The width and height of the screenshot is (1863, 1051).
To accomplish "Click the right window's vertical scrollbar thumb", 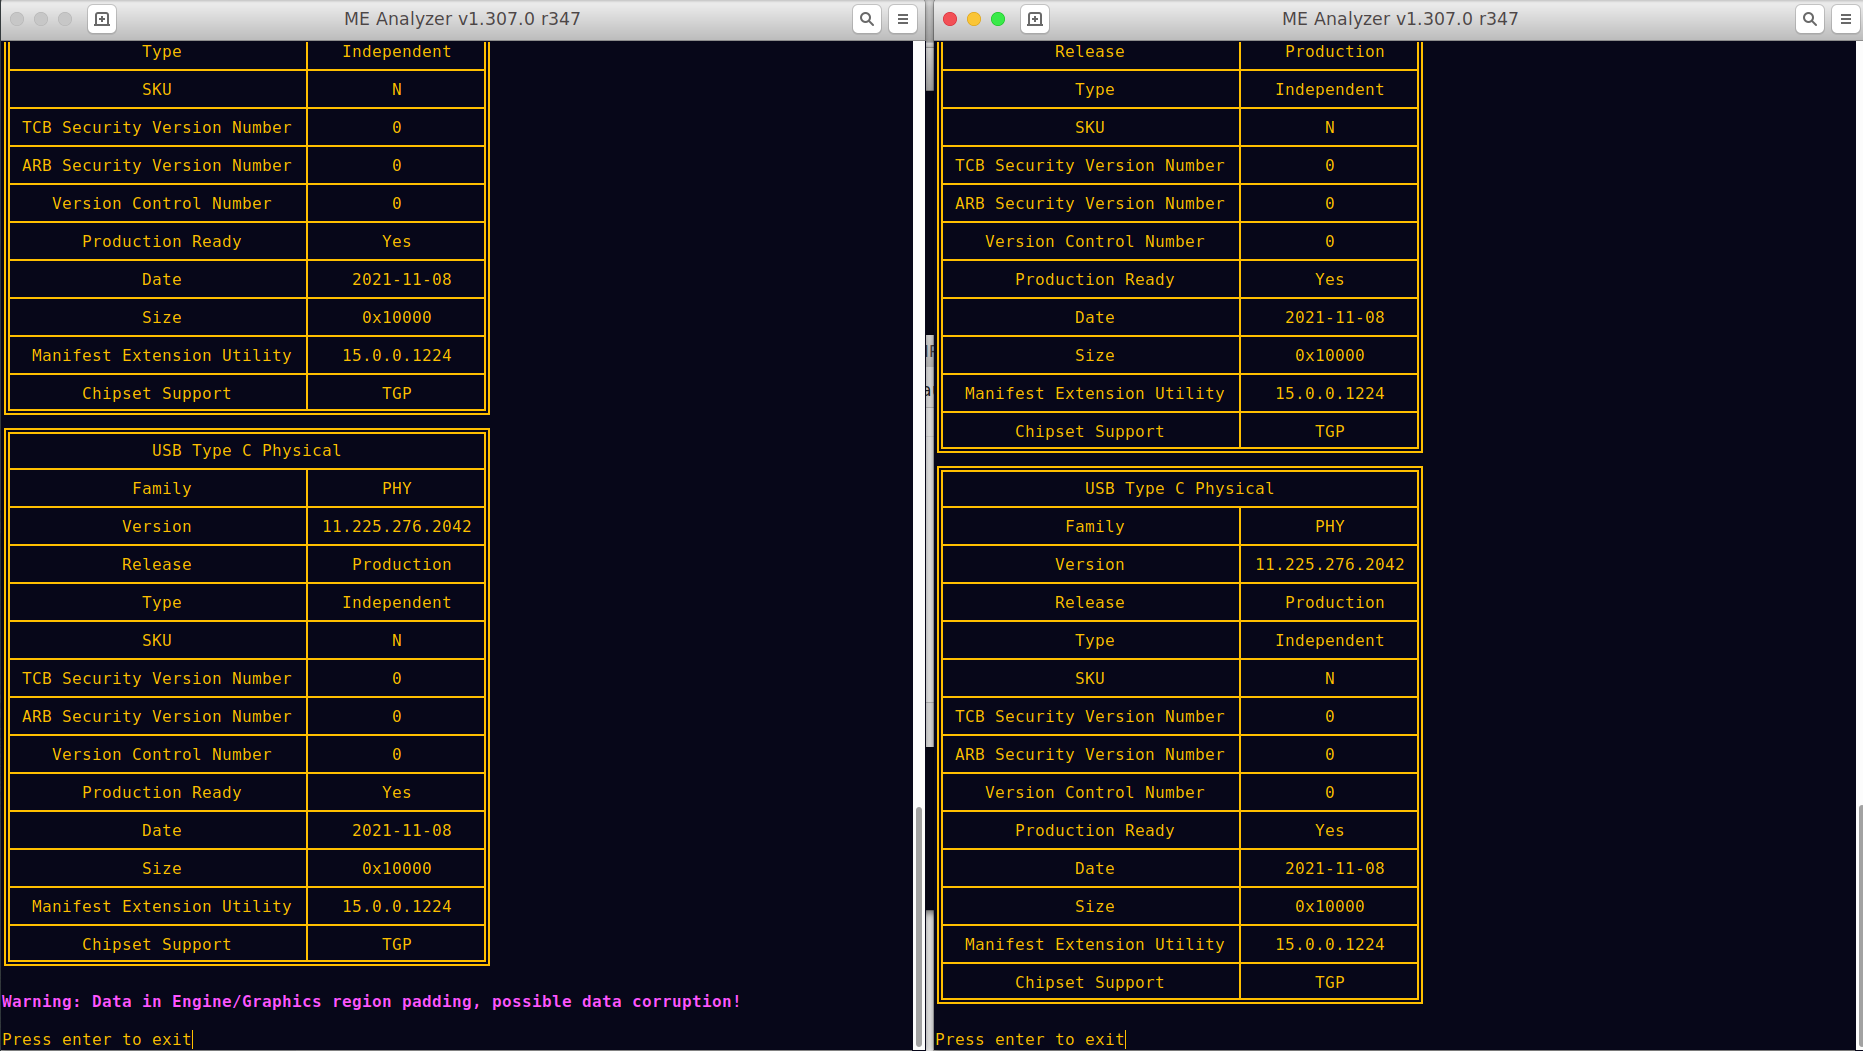I will click(1859, 924).
